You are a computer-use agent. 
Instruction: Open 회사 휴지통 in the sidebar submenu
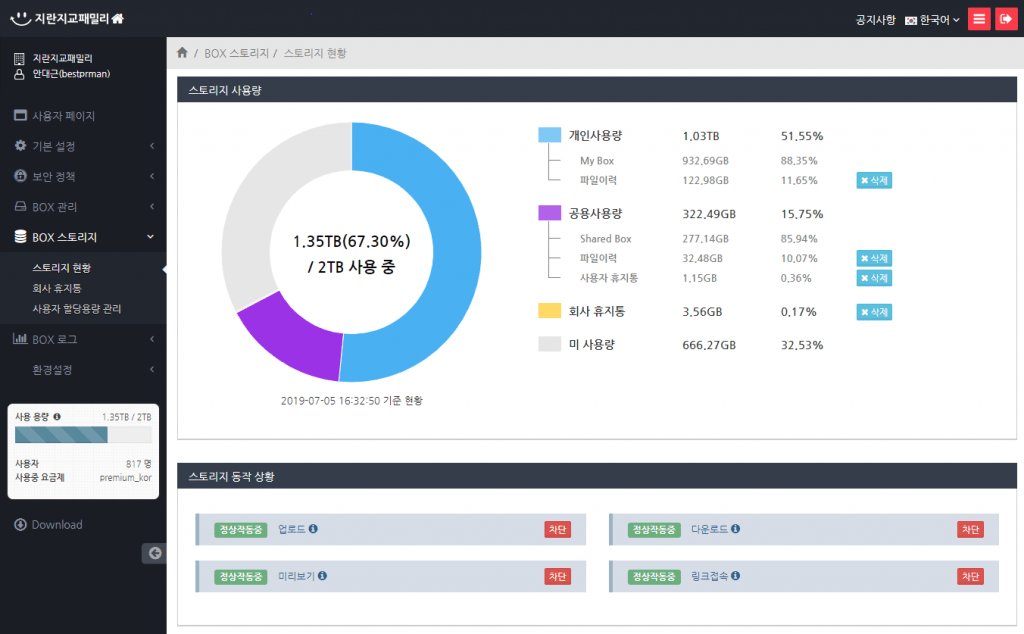coord(57,288)
